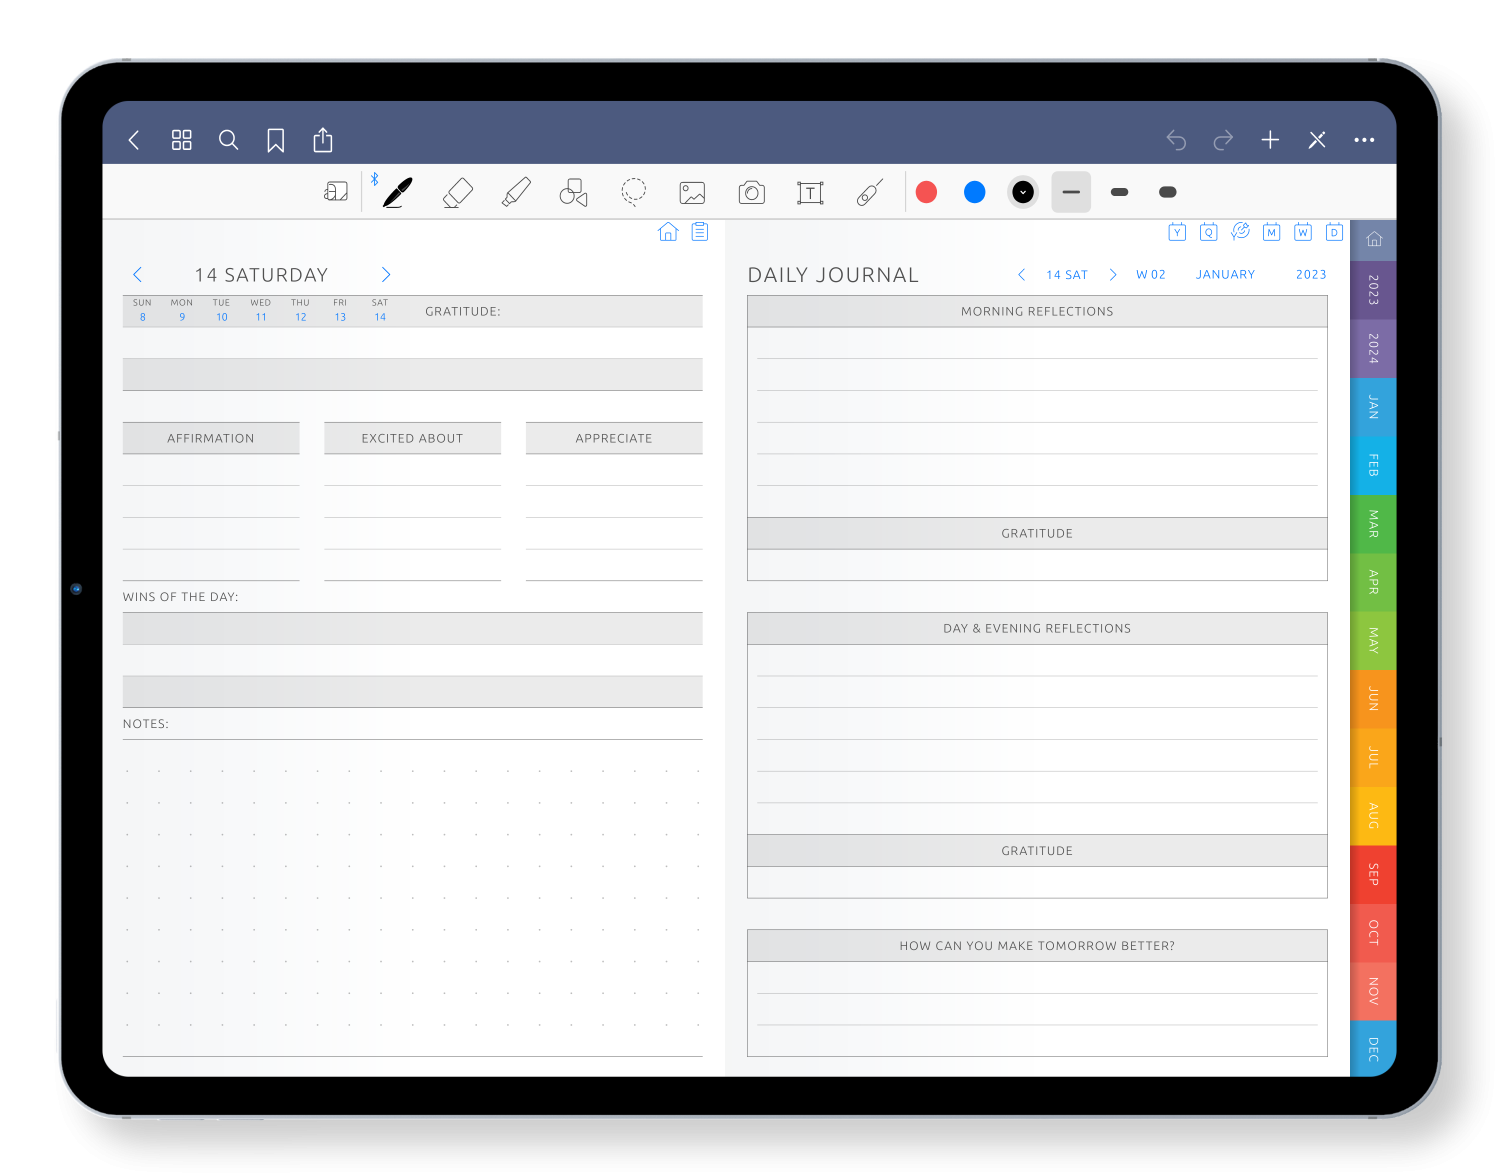
Task: Open the quarterly view Q icon
Action: click(x=1208, y=232)
